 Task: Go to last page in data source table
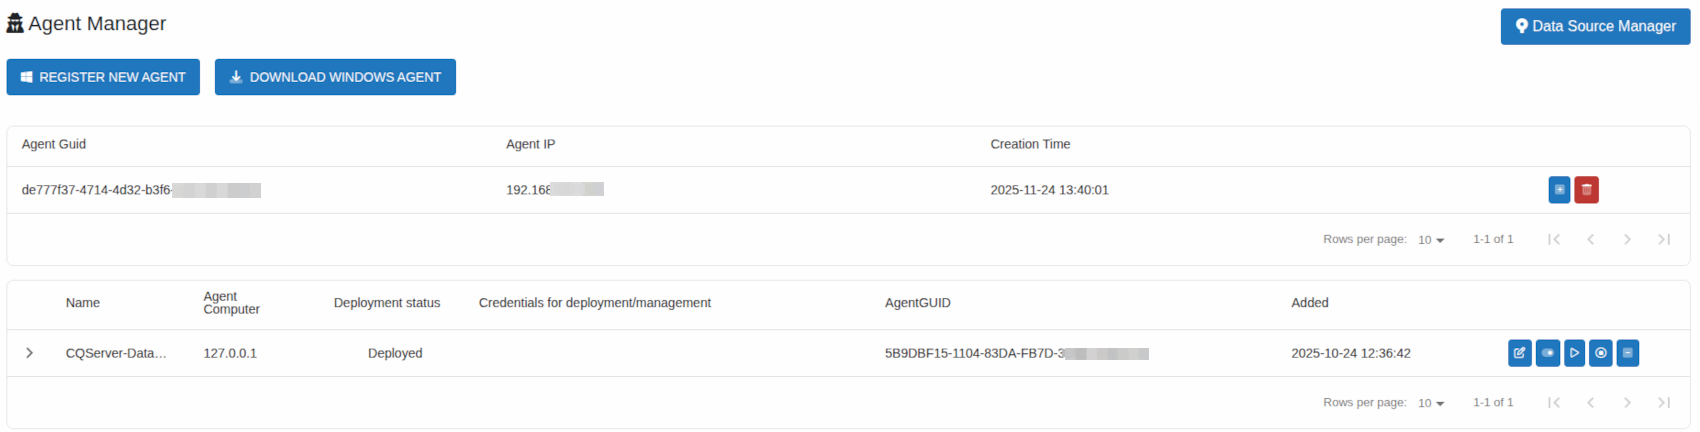coord(1664,402)
